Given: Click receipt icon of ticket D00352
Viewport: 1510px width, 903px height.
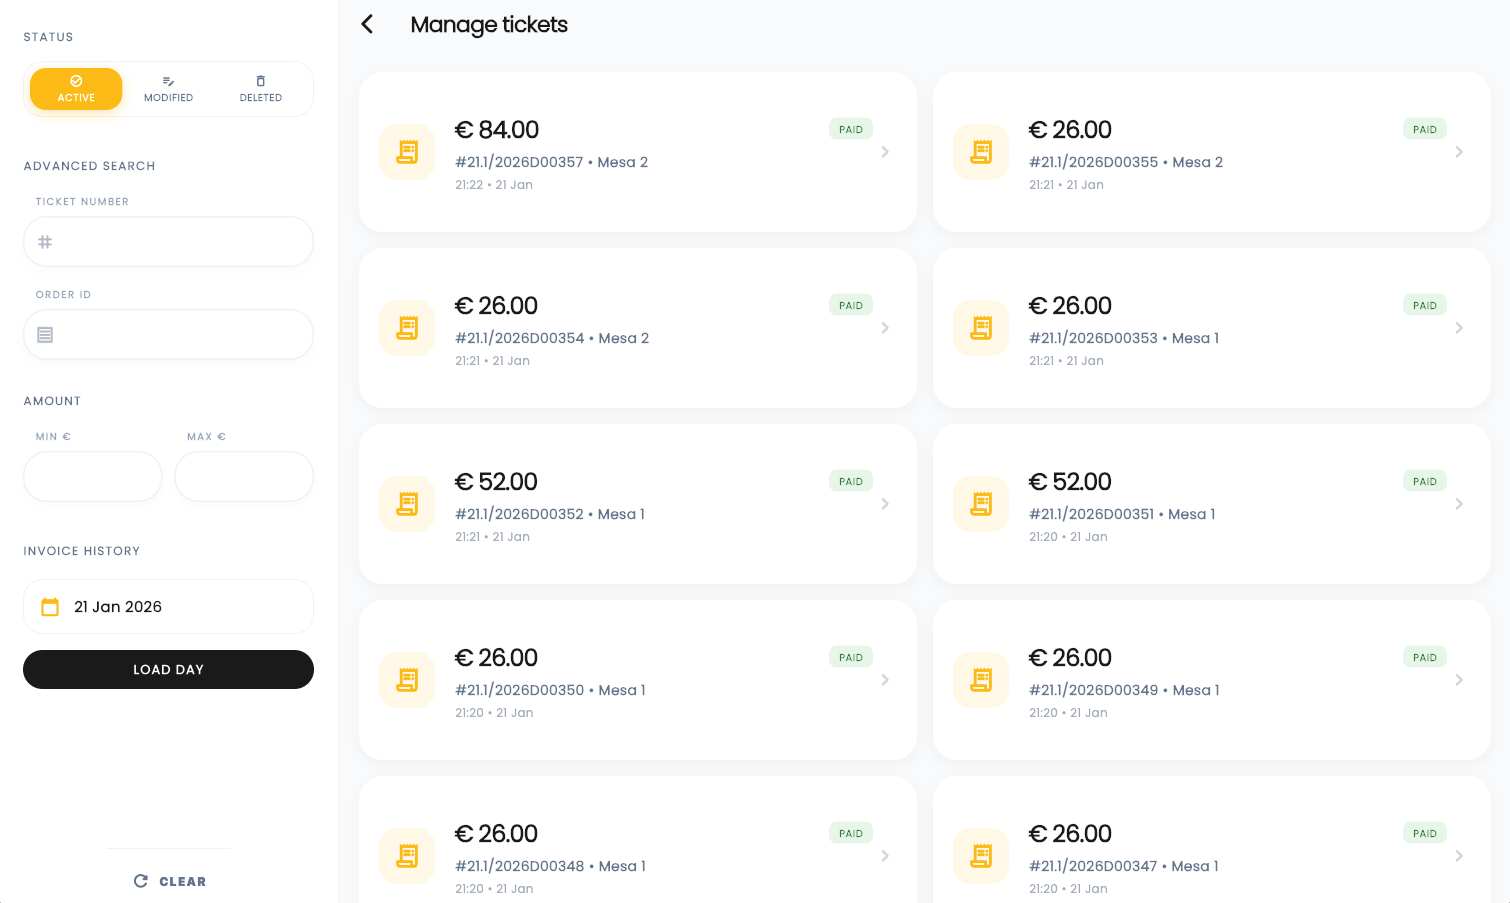Looking at the screenshot, I should click(x=407, y=504).
